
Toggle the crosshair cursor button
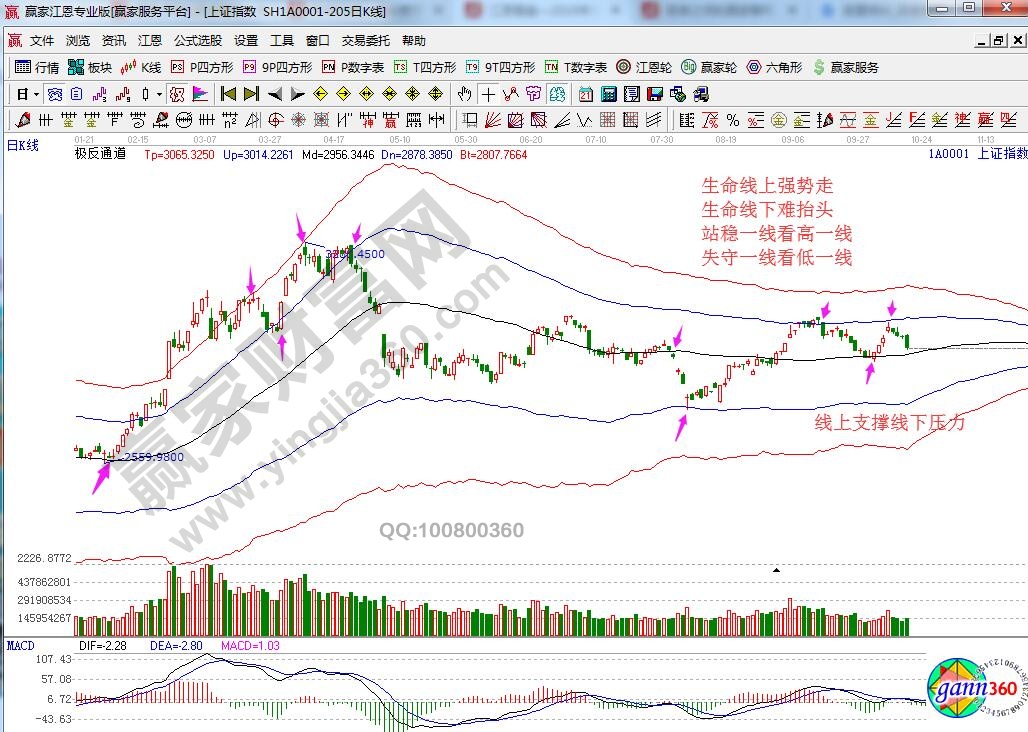click(488, 94)
